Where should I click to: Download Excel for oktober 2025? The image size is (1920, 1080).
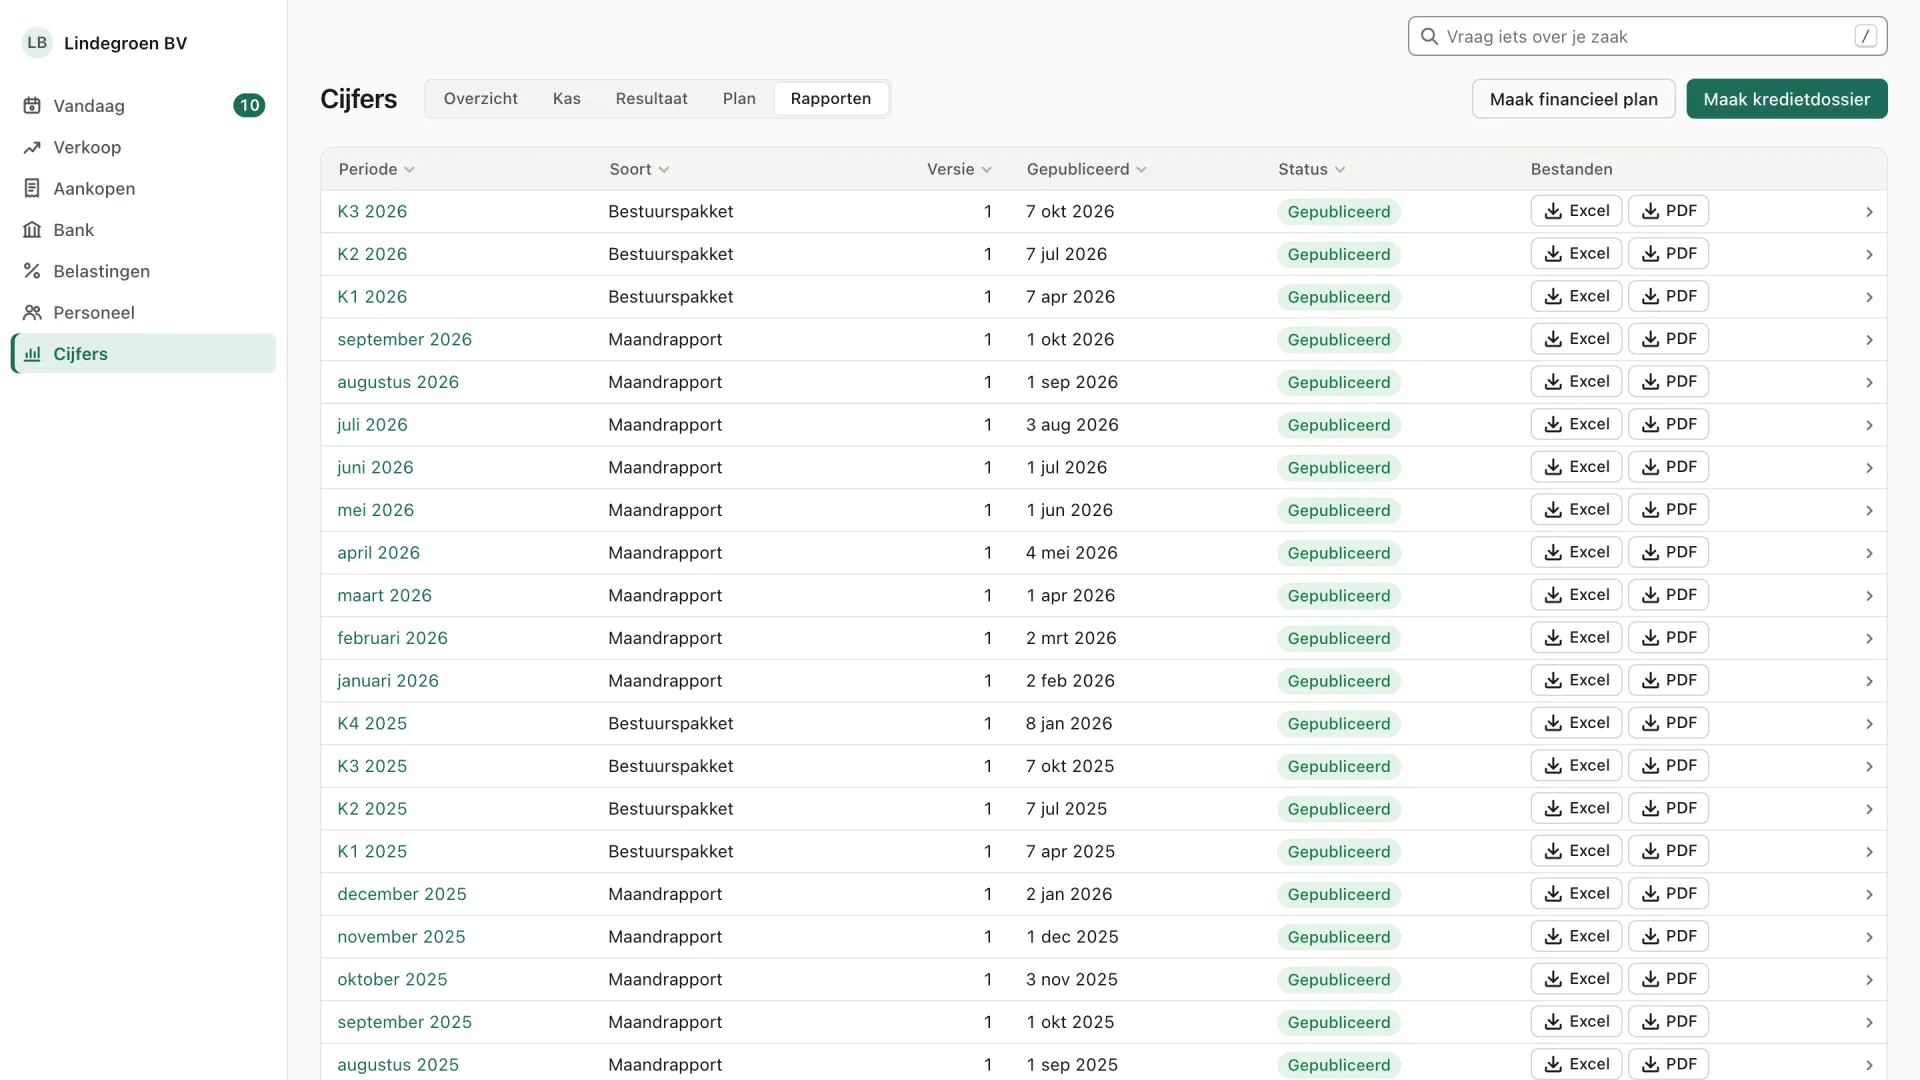pyautogui.click(x=1576, y=979)
